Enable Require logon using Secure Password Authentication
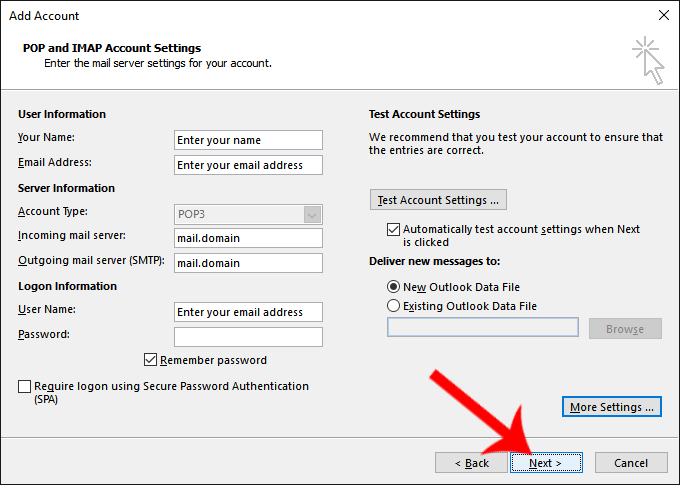This screenshot has height=485, width=680. click(x=24, y=386)
